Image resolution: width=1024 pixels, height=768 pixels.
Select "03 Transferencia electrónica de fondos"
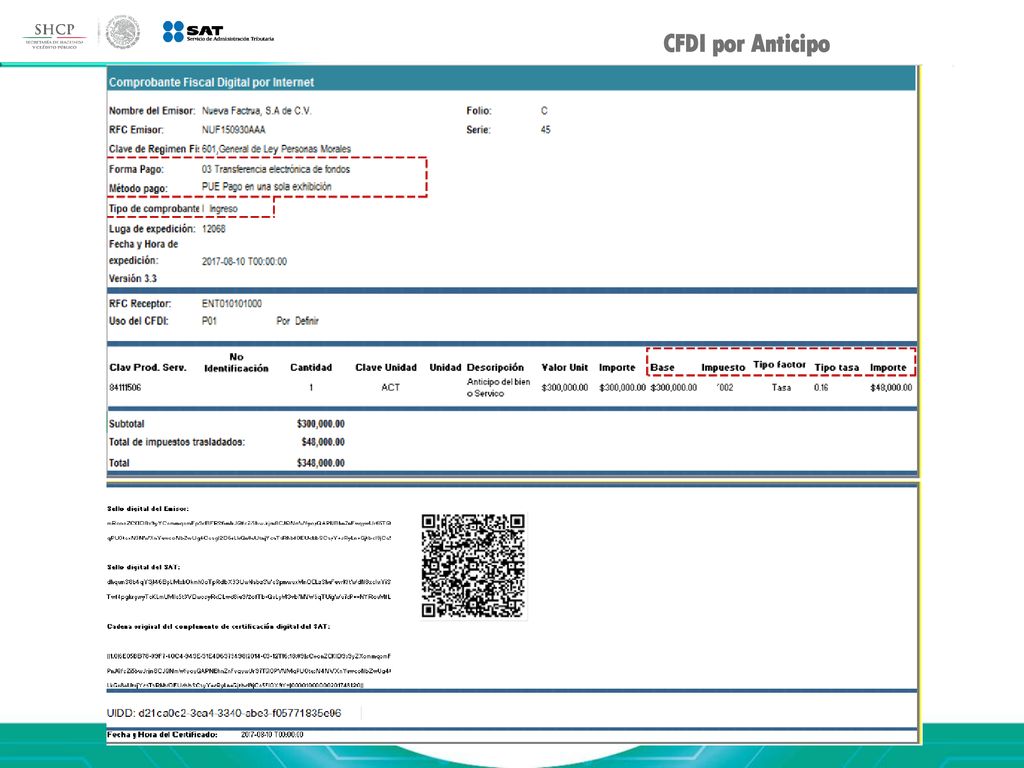coord(276,169)
